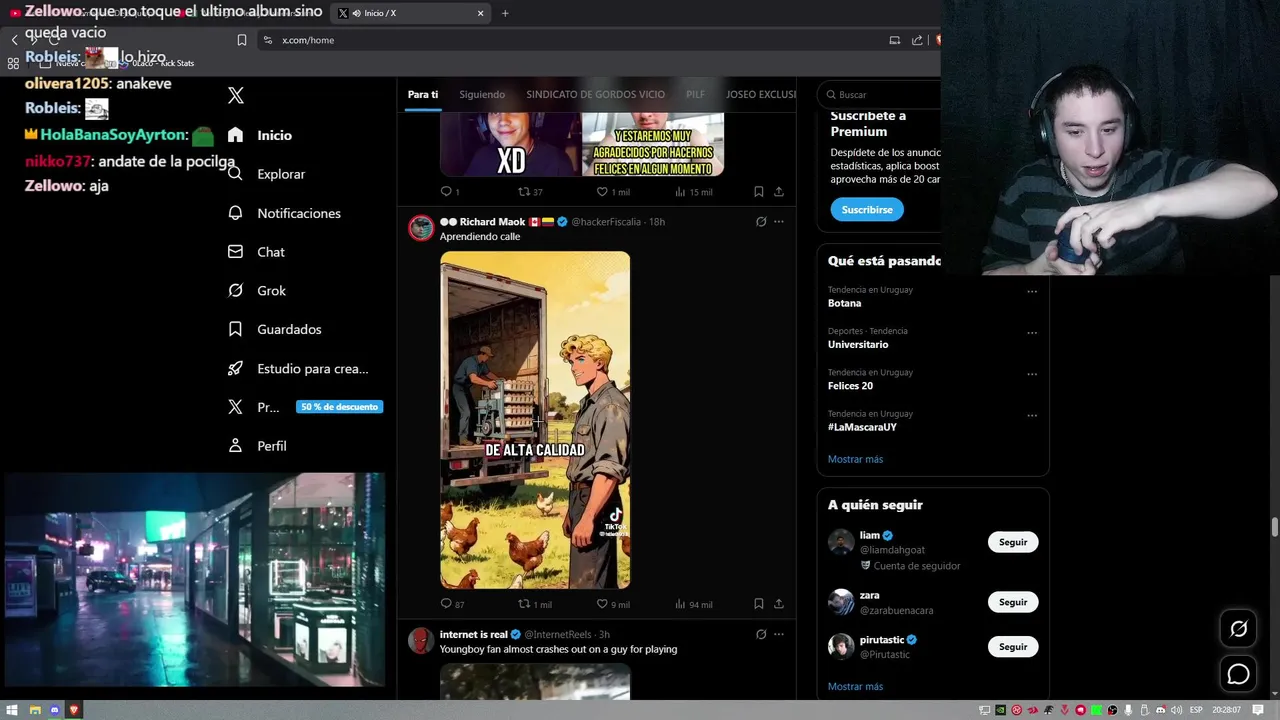Open Grok icon on internet is real post

click(761, 634)
